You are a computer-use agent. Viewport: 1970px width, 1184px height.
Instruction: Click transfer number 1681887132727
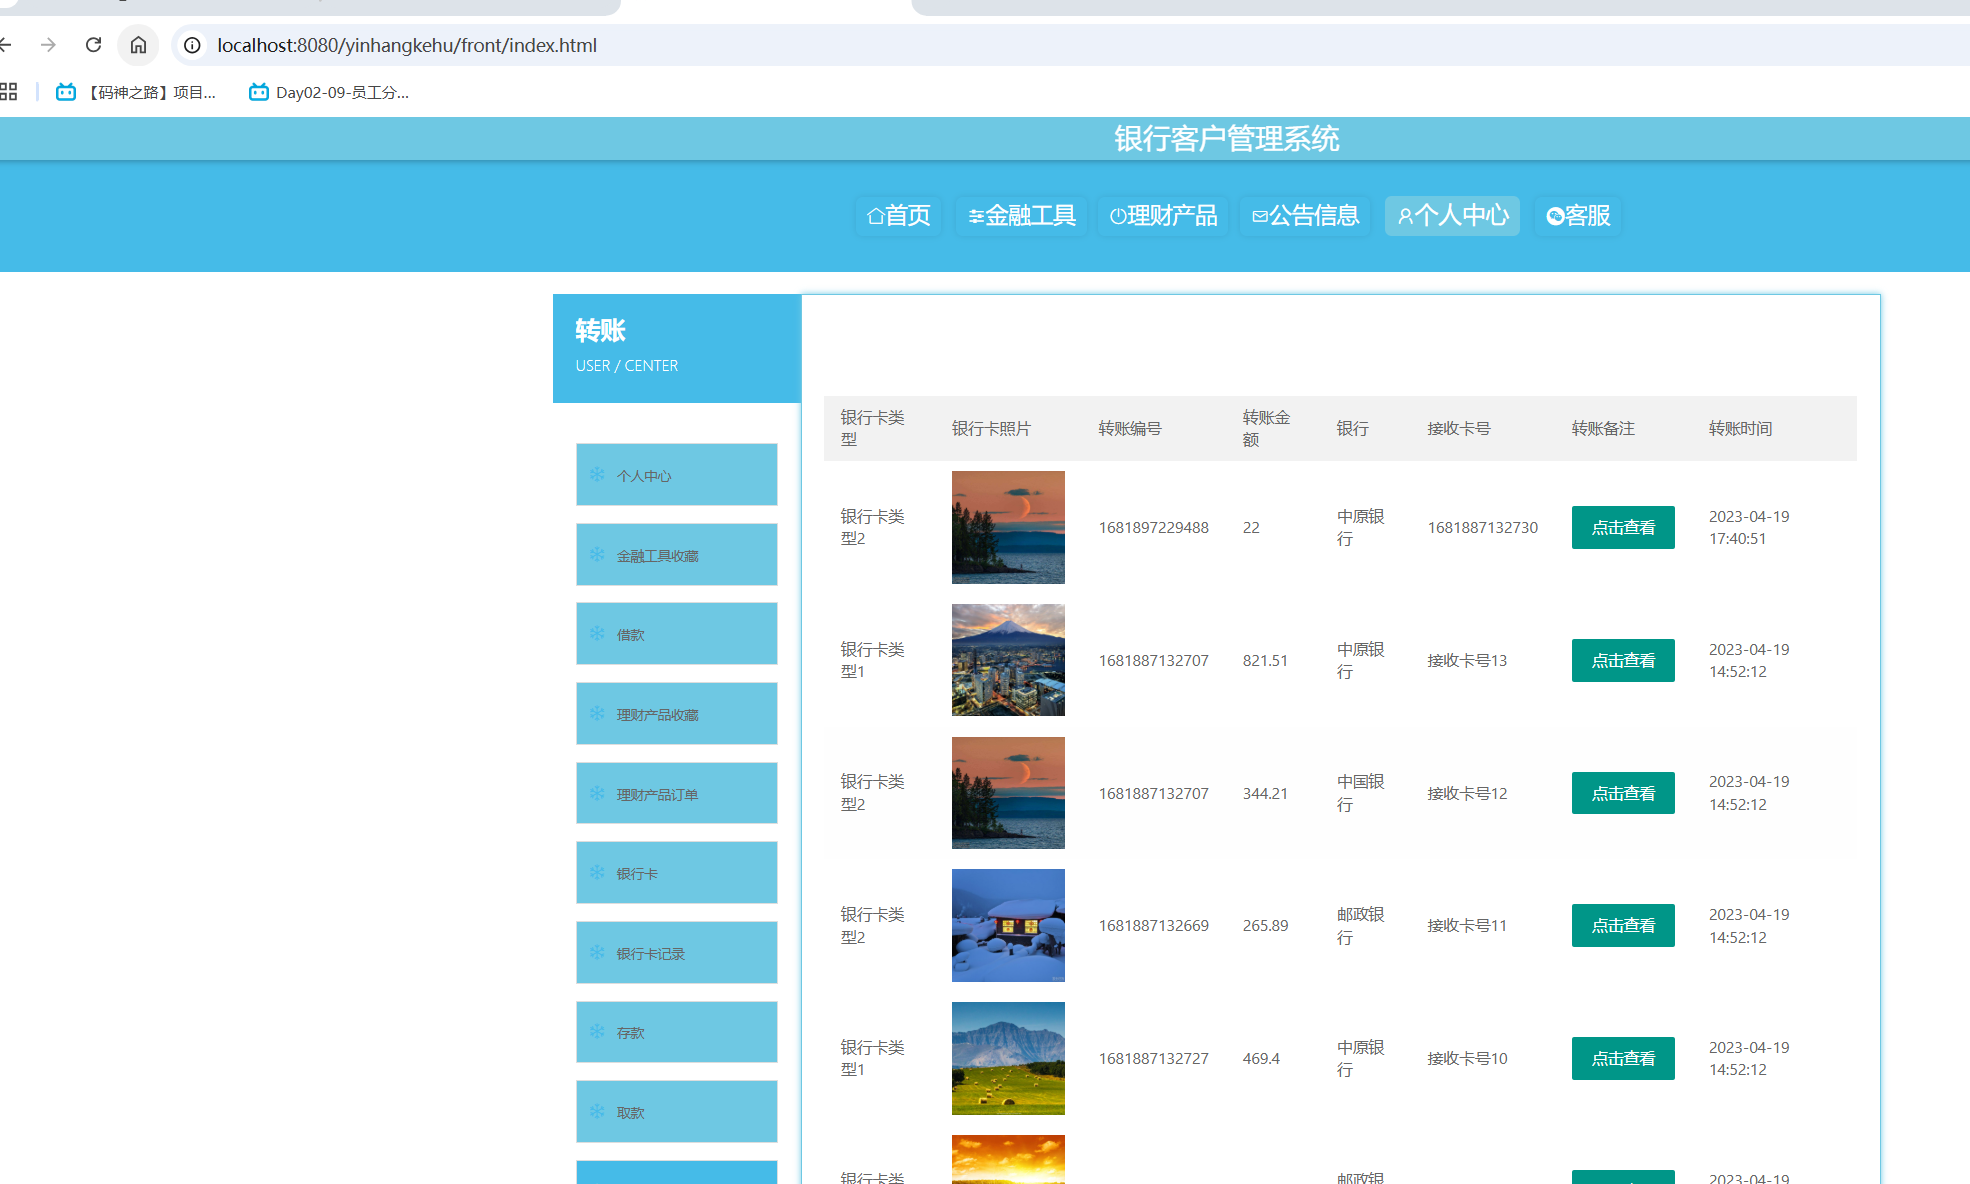click(1154, 1058)
